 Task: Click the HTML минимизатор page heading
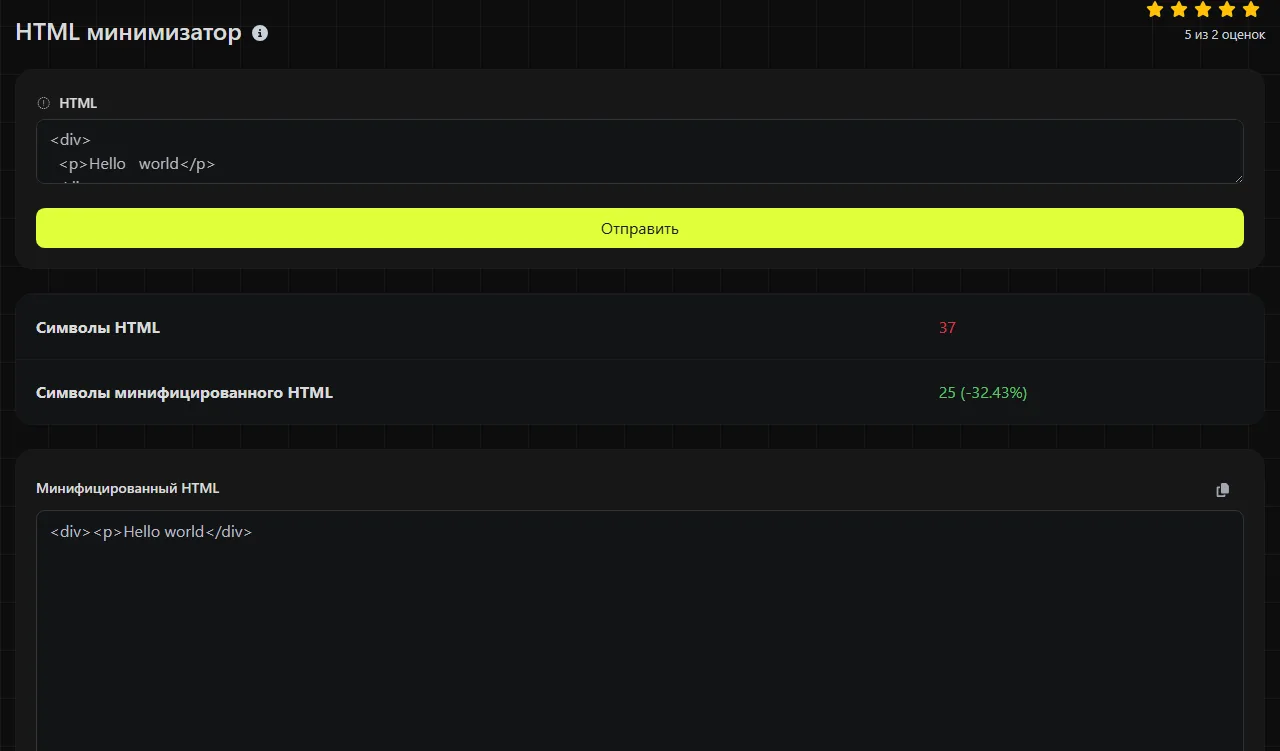tap(128, 33)
